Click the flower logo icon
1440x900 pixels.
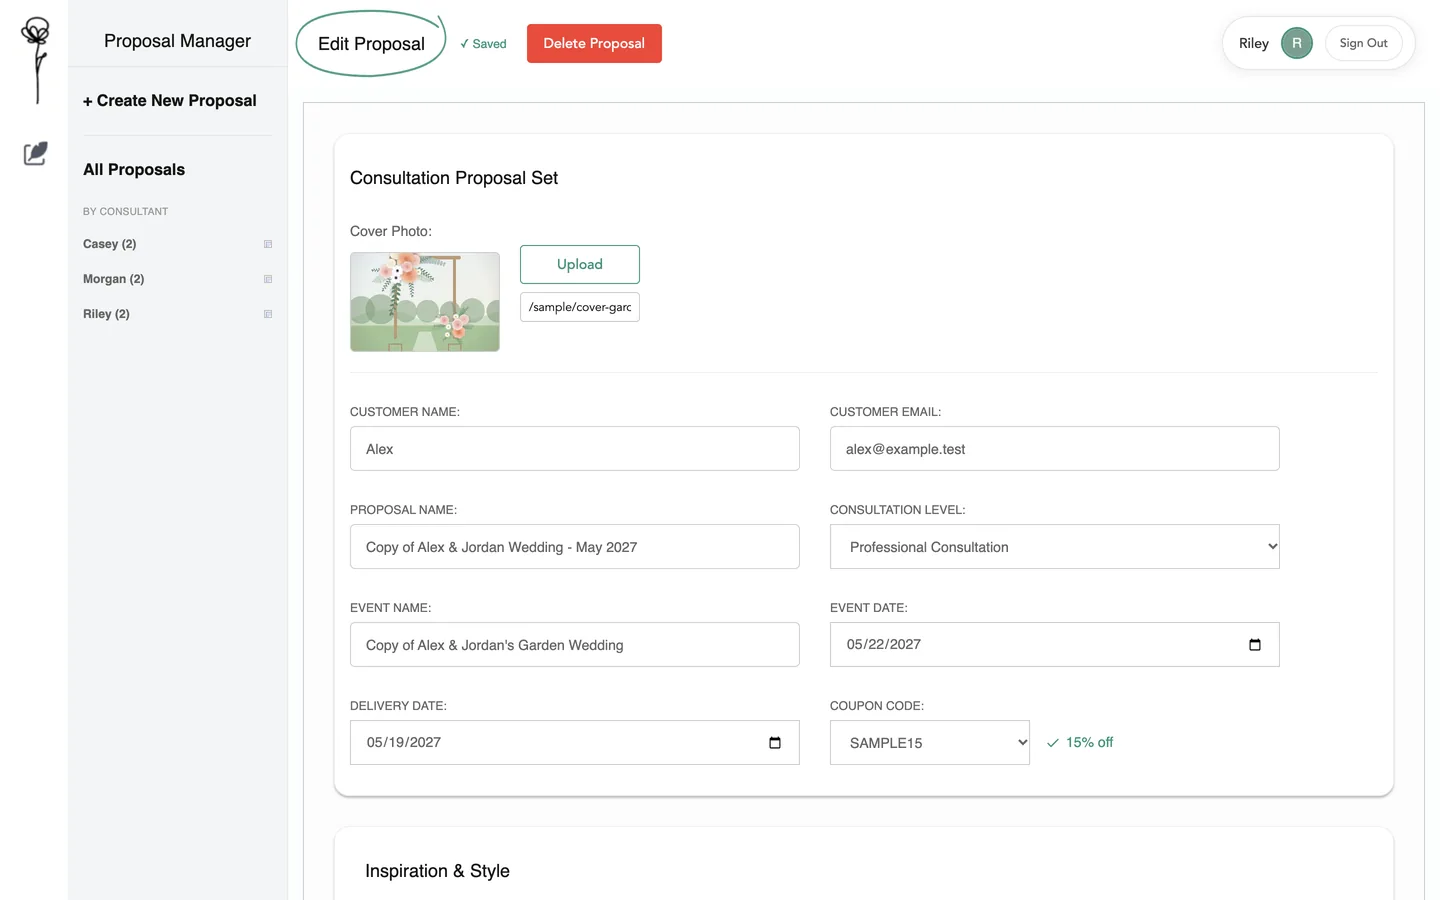(36, 60)
